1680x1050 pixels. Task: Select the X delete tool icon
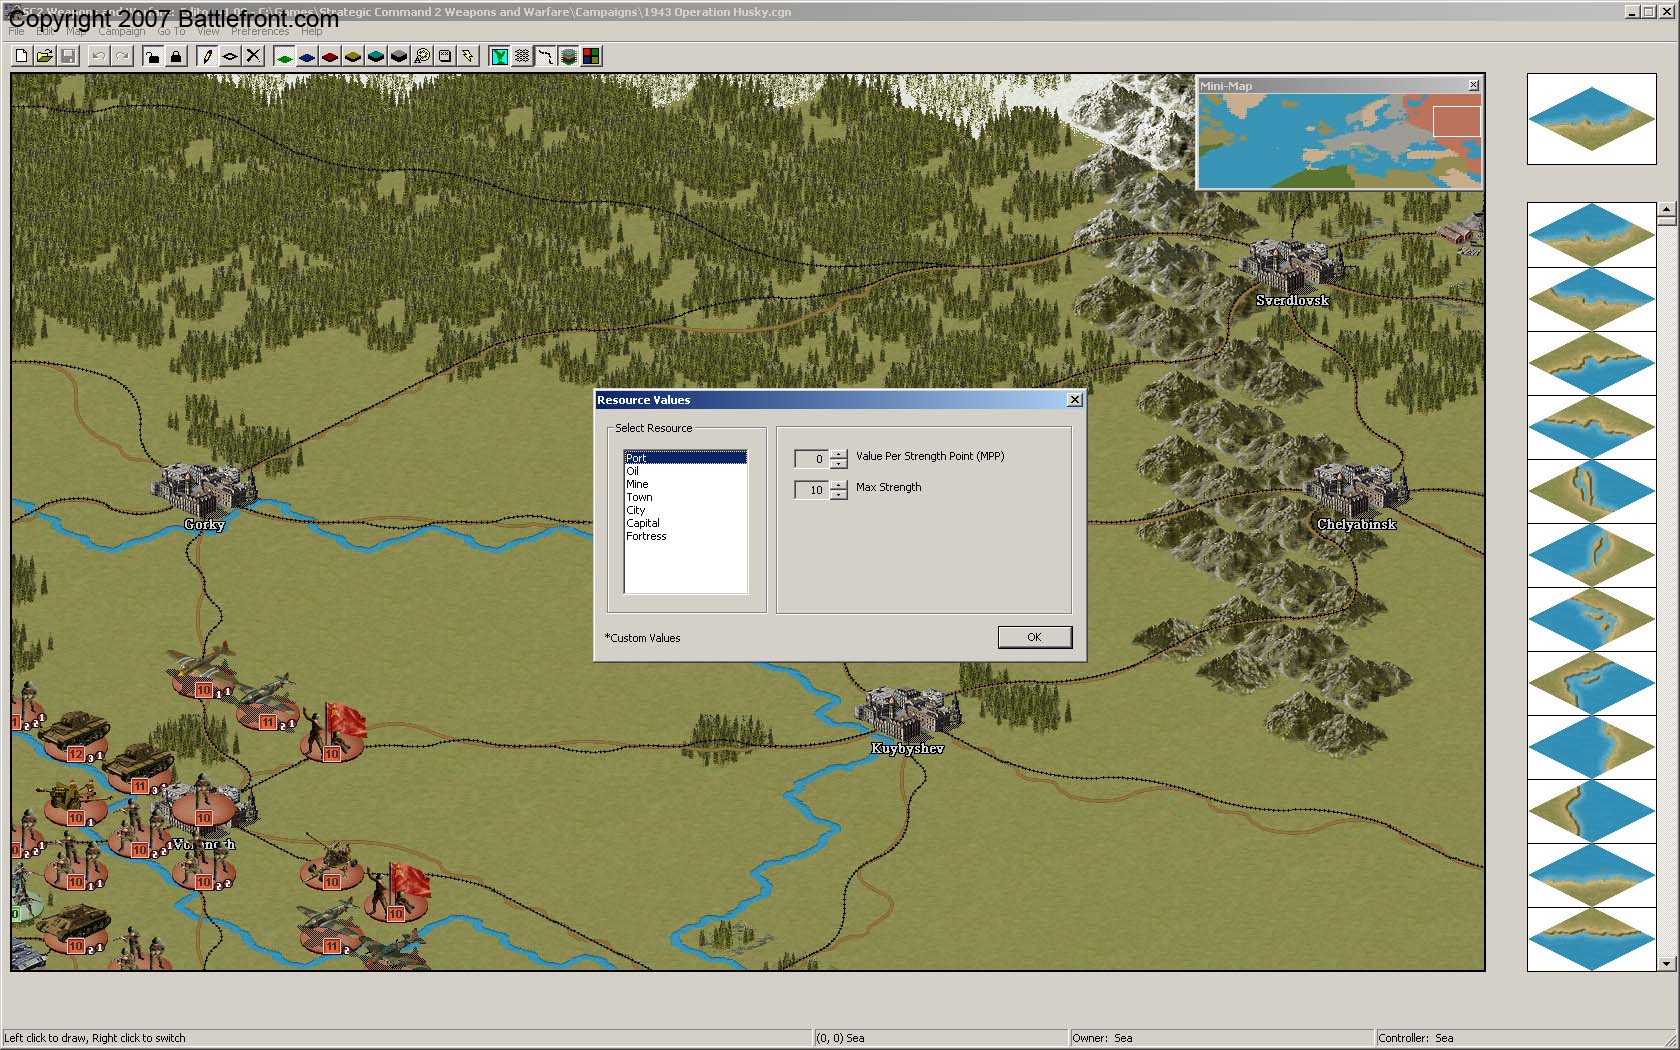(253, 56)
